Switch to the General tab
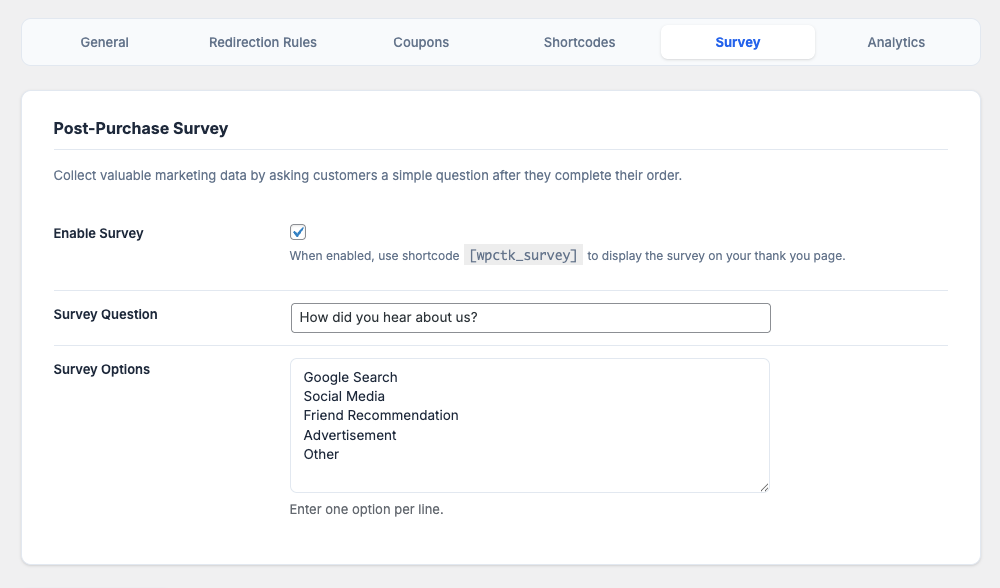The height and width of the screenshot is (588, 1000). click(x=105, y=42)
